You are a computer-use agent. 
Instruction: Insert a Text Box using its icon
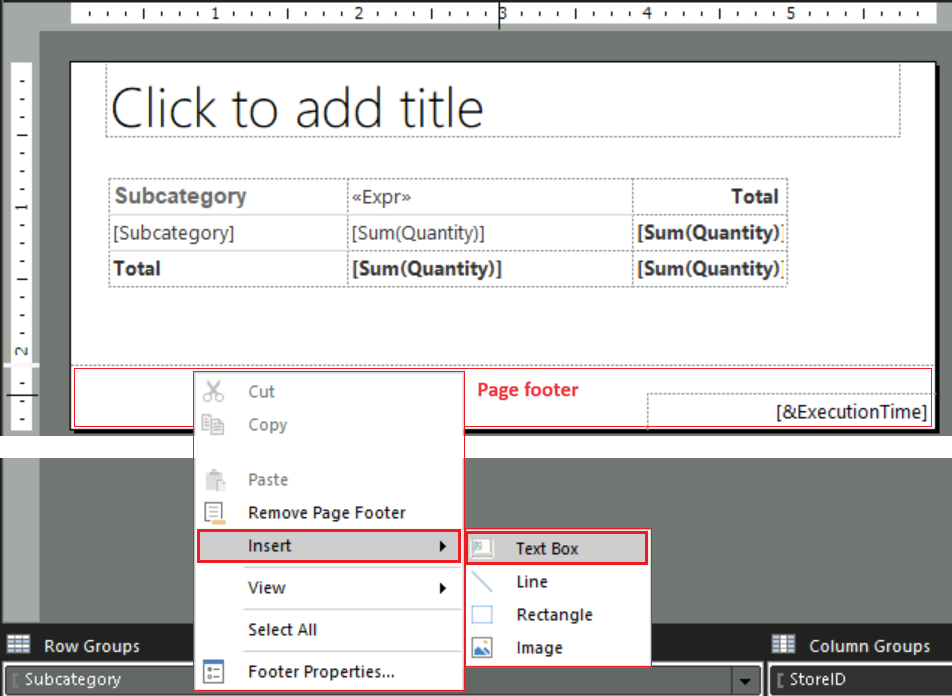click(484, 547)
